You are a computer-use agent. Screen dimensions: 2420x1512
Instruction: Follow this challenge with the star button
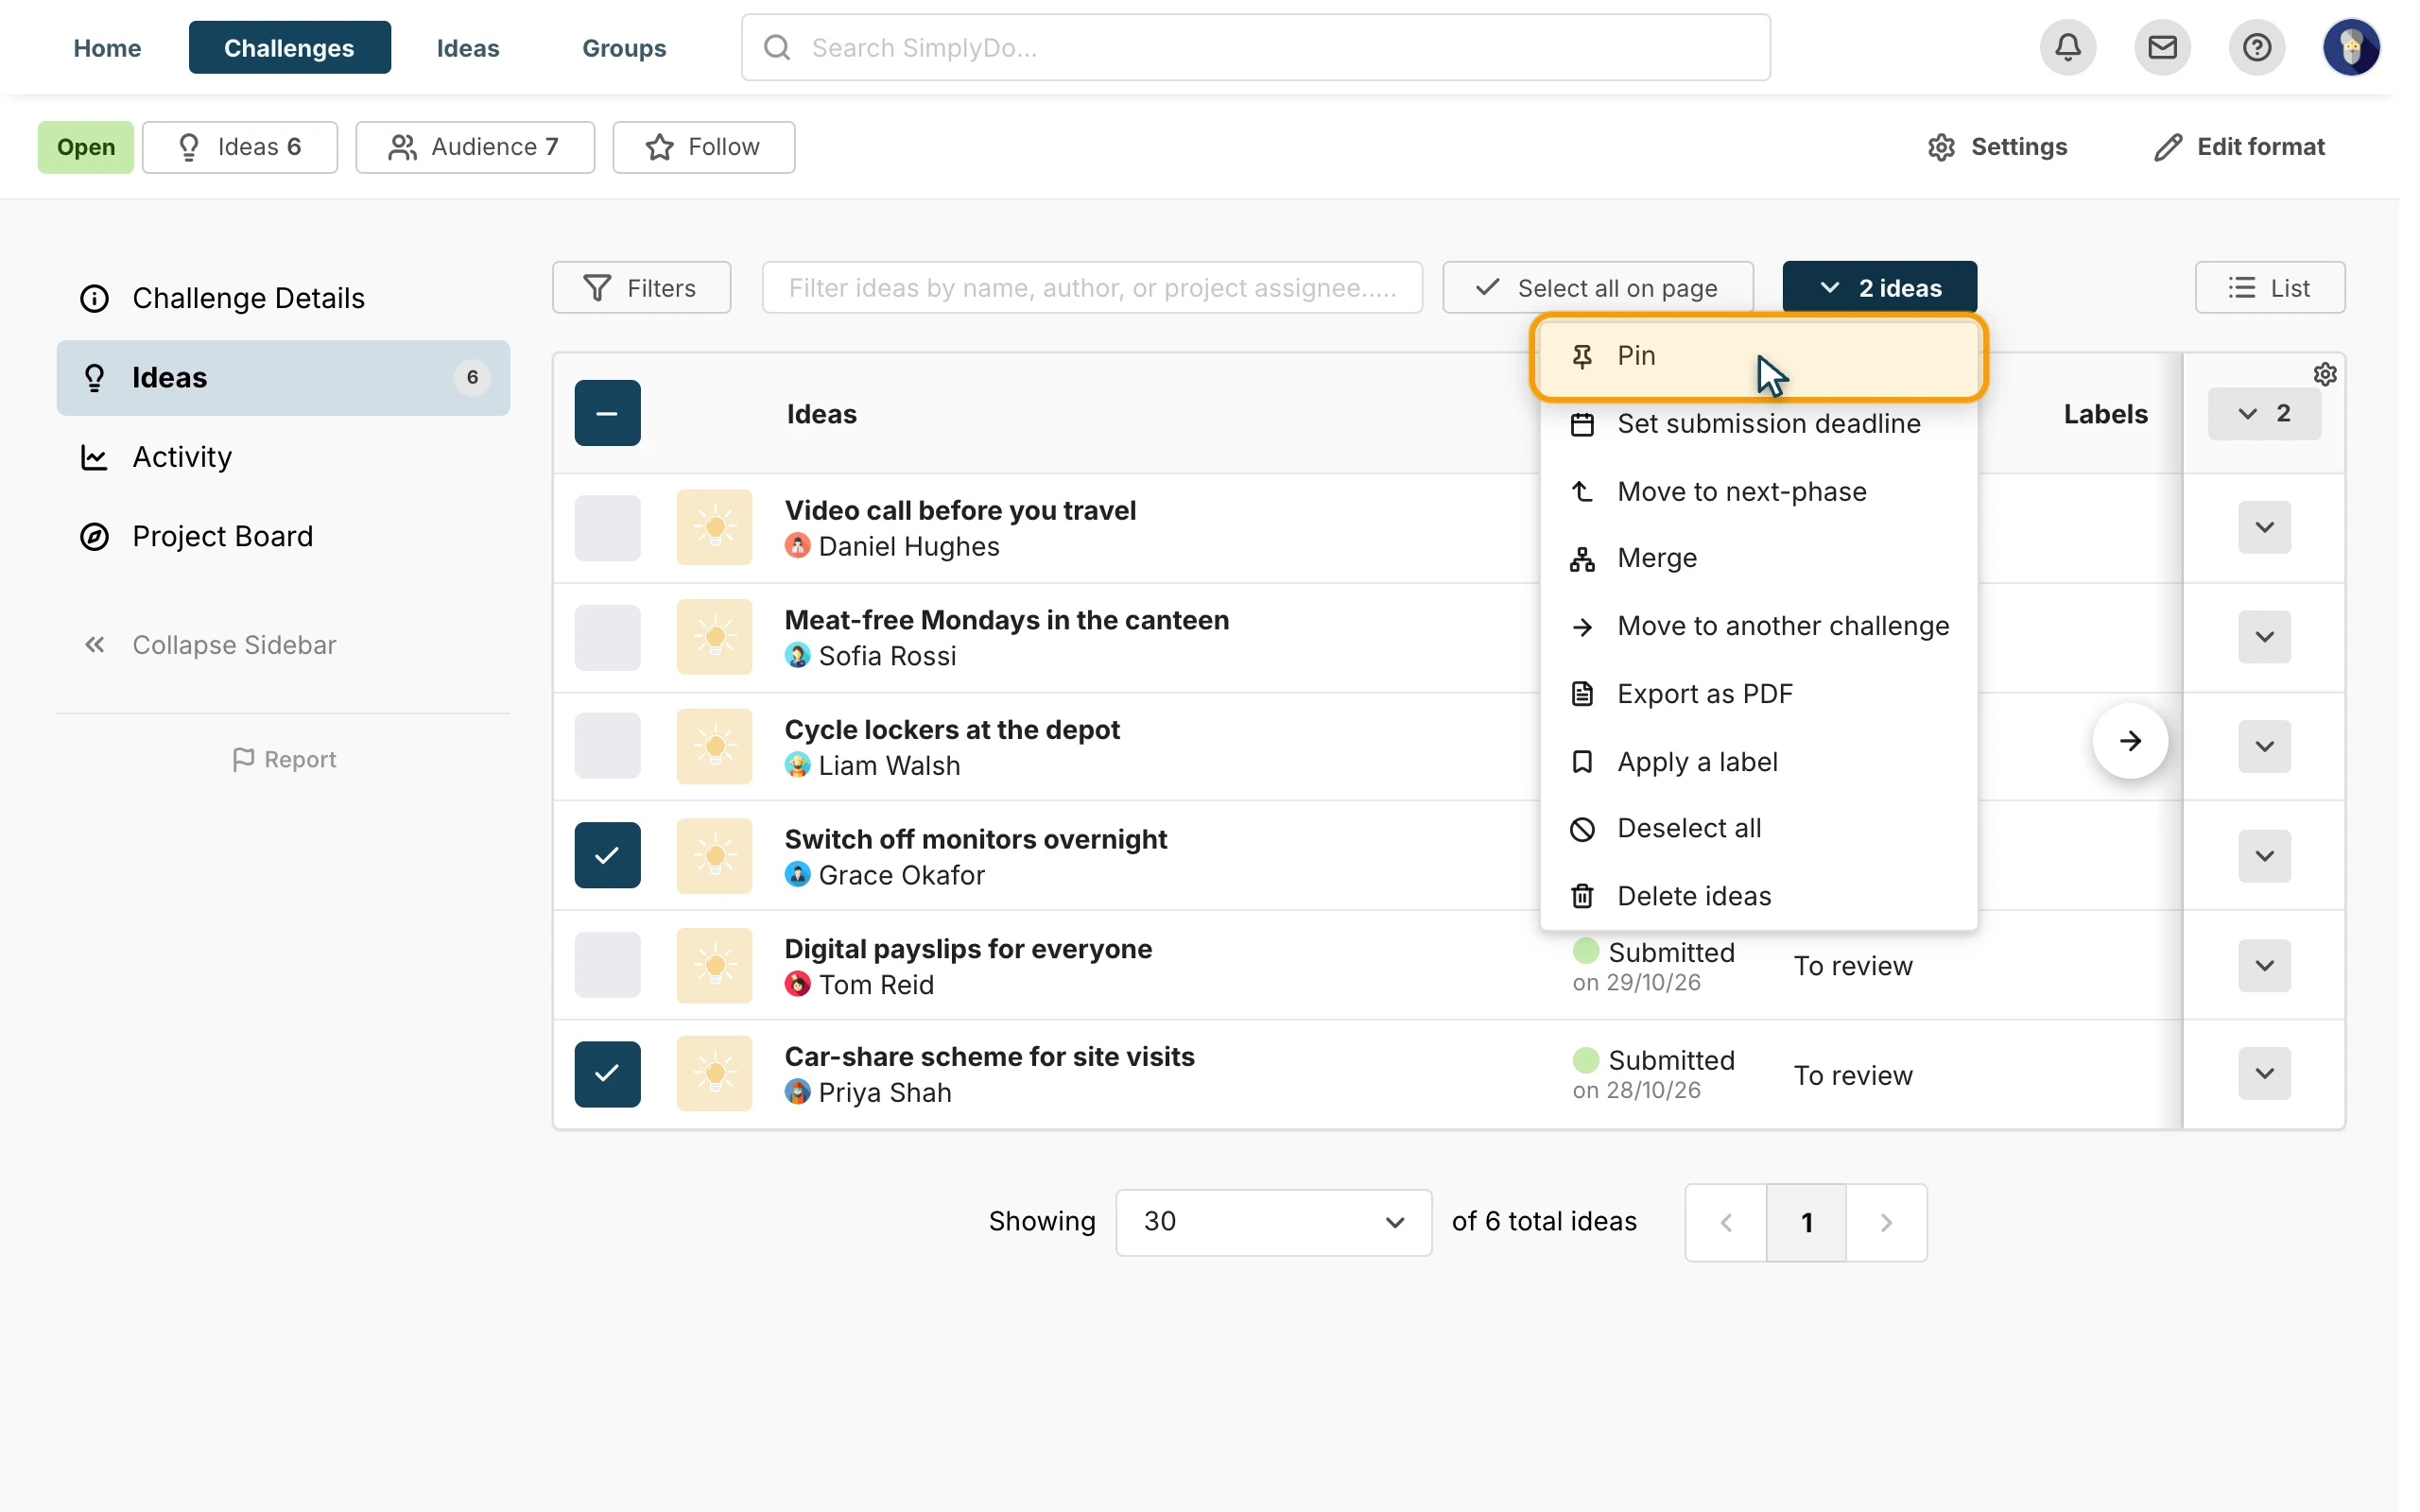pos(704,147)
